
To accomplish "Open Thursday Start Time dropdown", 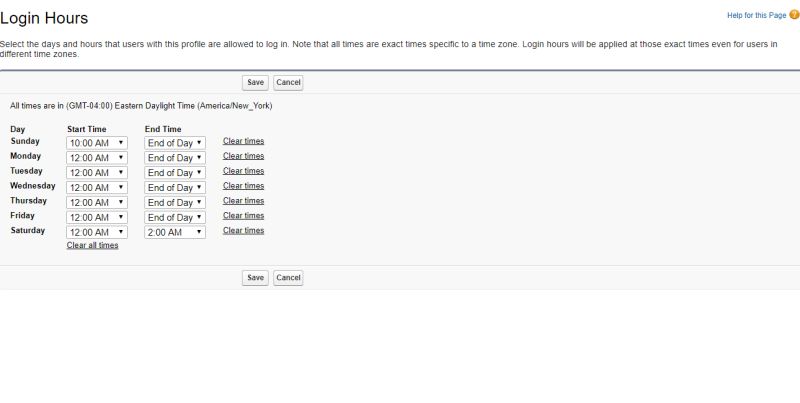I will point(97,203).
